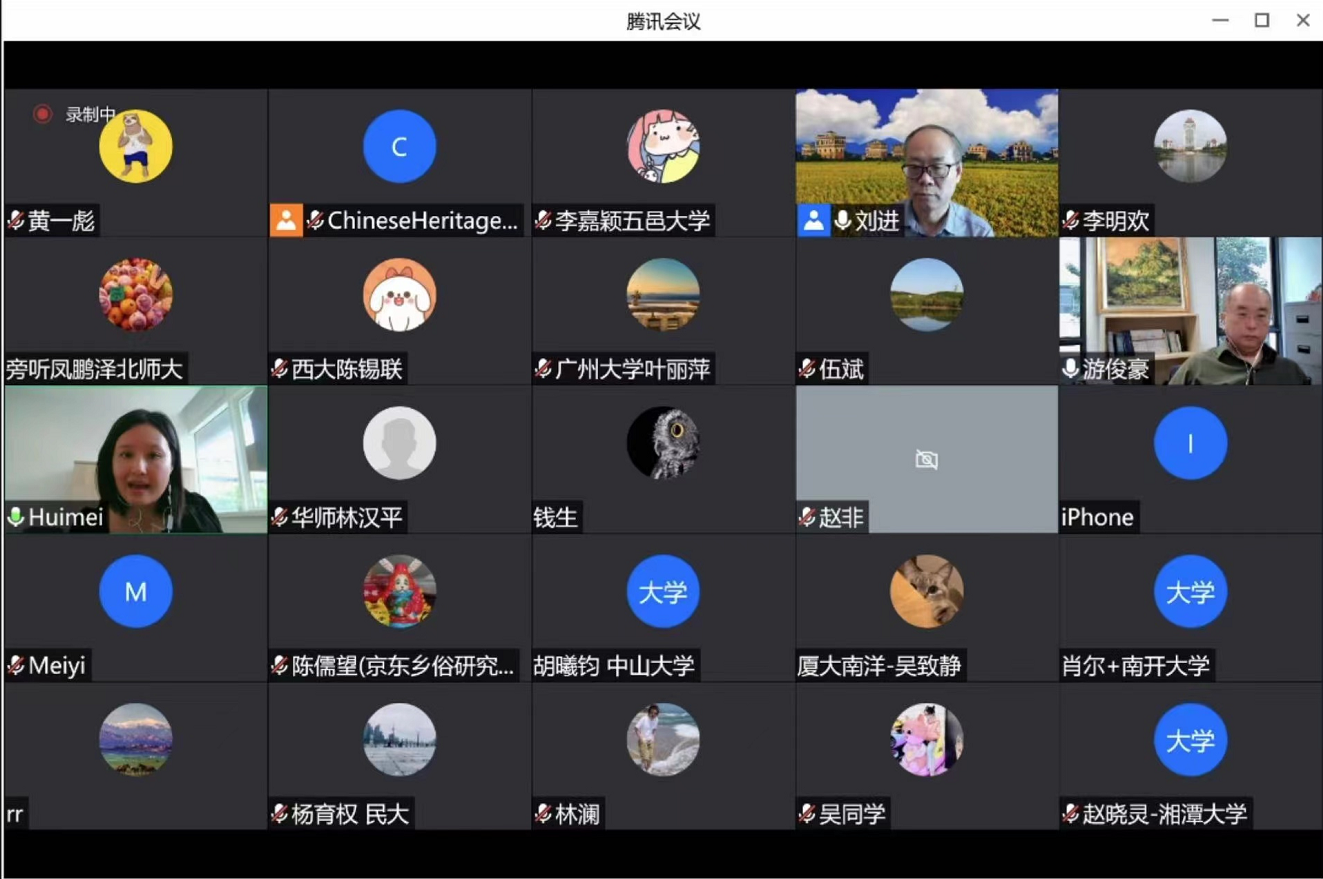Image resolution: width=1323 pixels, height=879 pixels.
Task: Click the muted microphone icon beside 黄一彪
Action: pos(16,221)
